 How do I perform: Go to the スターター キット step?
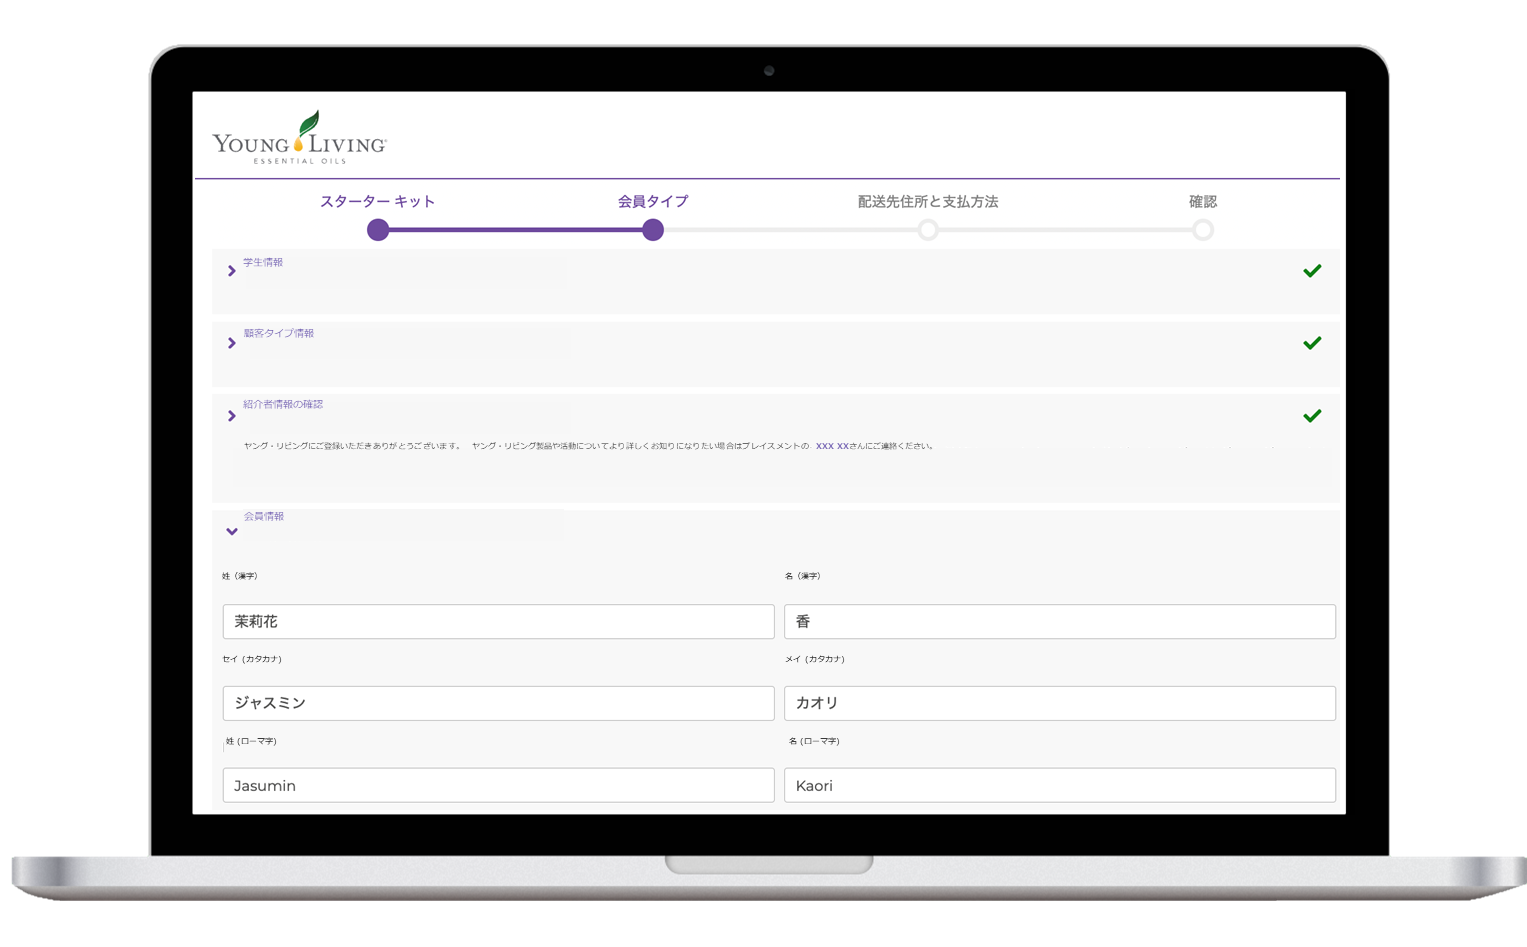[x=377, y=201]
